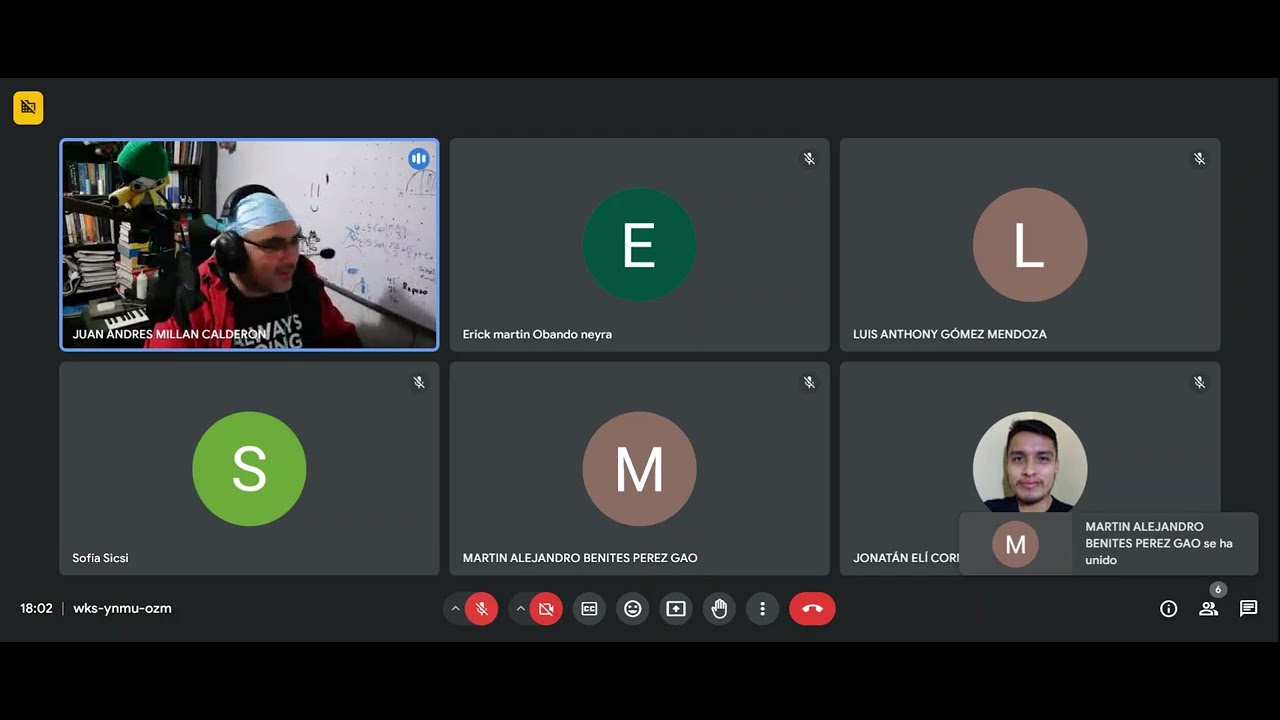1280x720 pixels.
Task: Click audio indicator on Juan Andres tile
Action: click(x=419, y=159)
